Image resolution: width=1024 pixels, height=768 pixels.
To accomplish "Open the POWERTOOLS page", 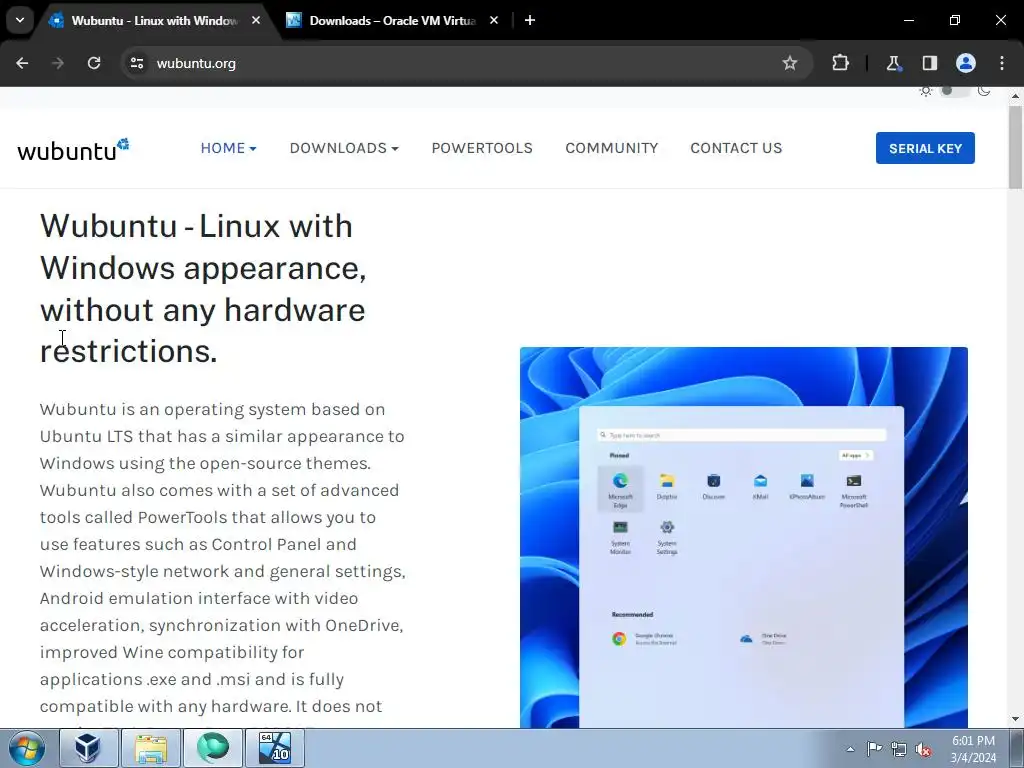I will point(482,148).
